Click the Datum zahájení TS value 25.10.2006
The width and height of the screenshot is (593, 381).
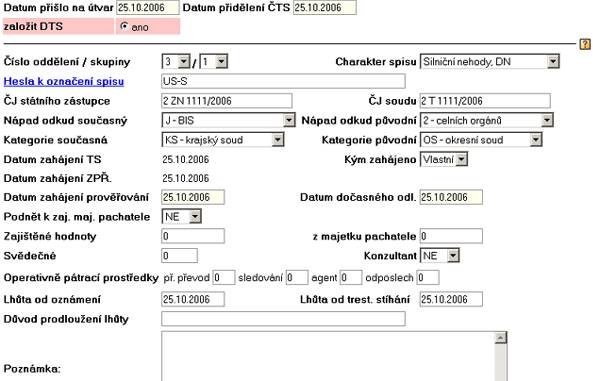(186, 159)
